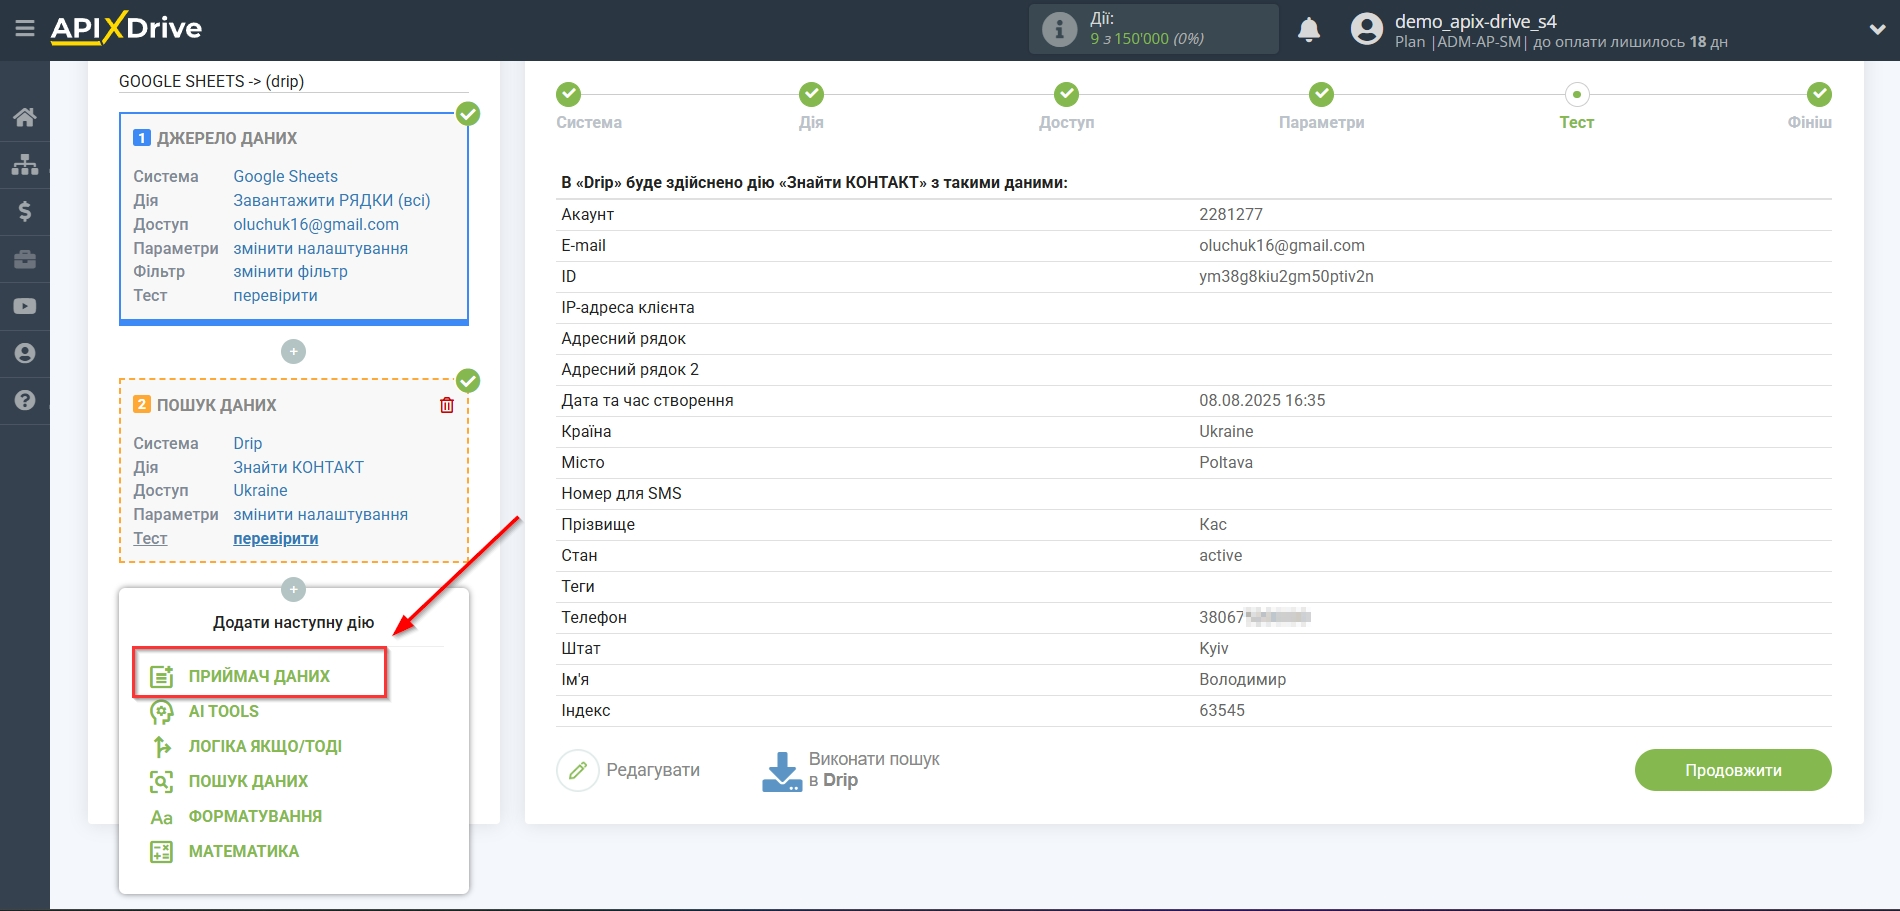Screen dimensions: 1900x911
Task: Click Drip змінити налаштування link
Action: point(320,514)
